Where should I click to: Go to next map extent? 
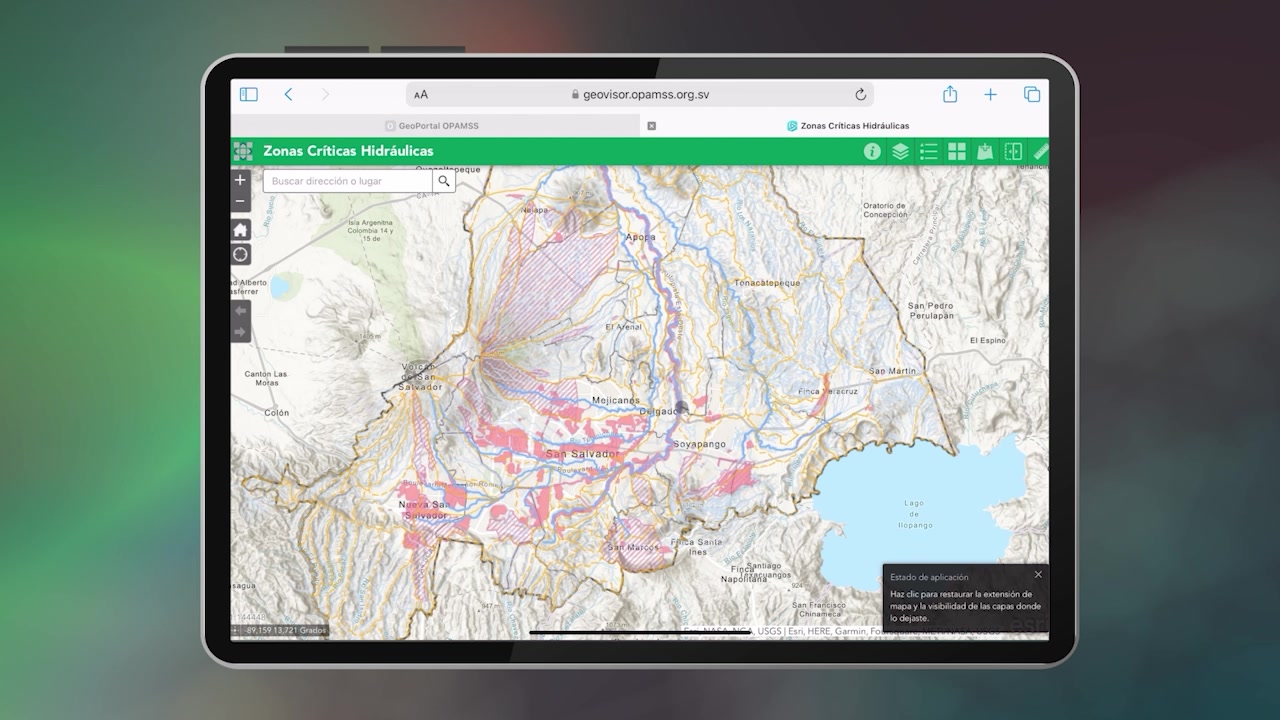(x=240, y=331)
